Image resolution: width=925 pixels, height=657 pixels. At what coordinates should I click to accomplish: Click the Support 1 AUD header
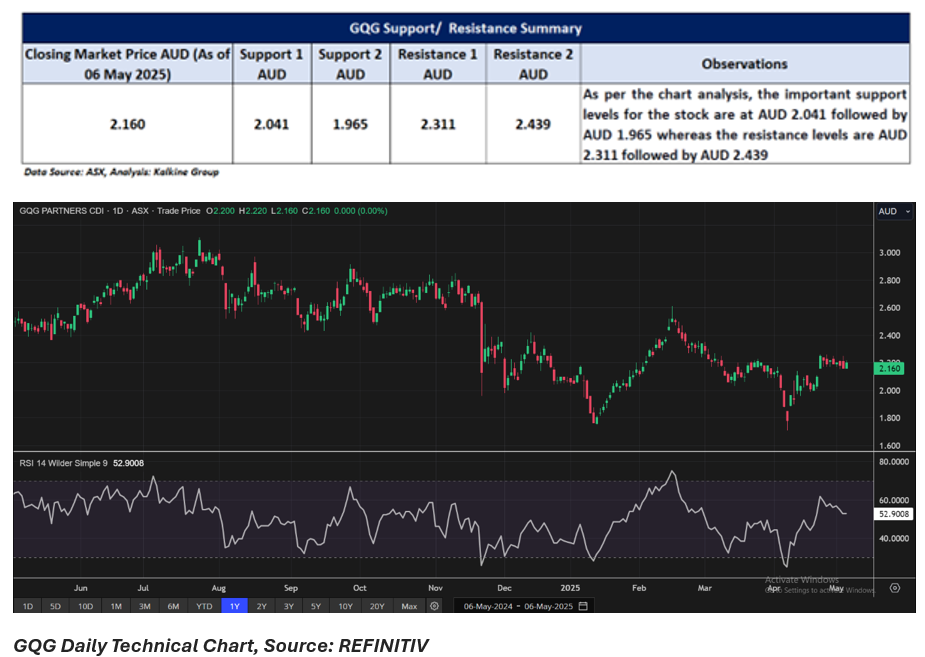271,64
